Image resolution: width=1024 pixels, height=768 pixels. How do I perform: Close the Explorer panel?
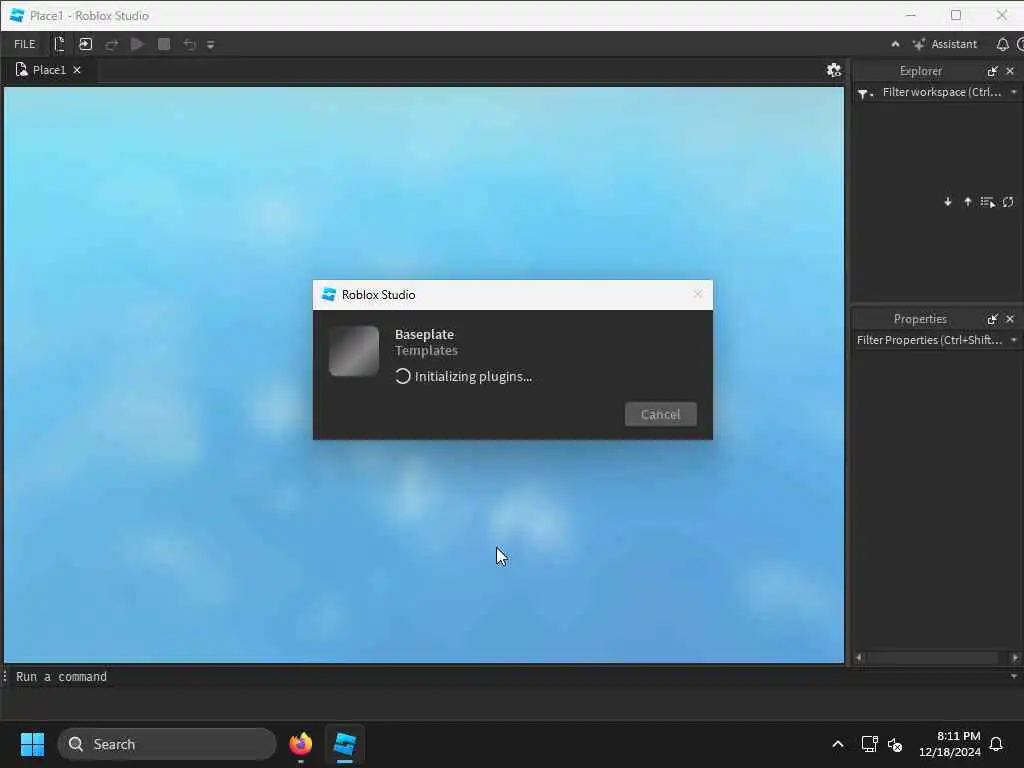(1010, 71)
